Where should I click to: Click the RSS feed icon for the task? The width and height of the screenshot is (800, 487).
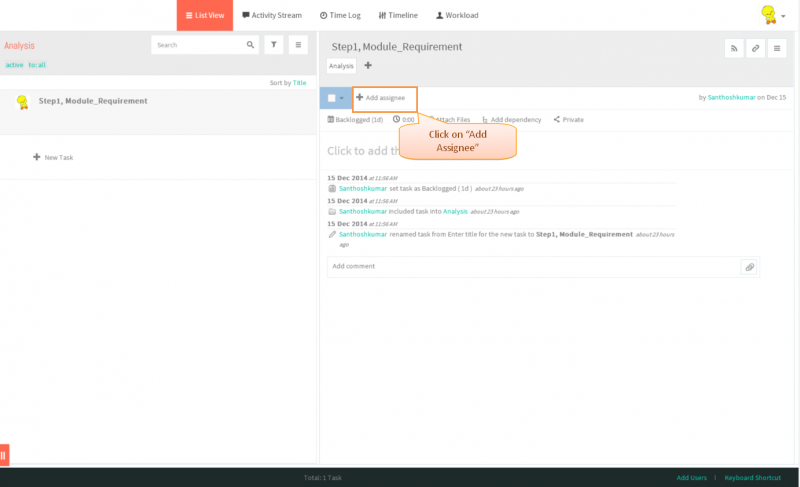pos(734,48)
